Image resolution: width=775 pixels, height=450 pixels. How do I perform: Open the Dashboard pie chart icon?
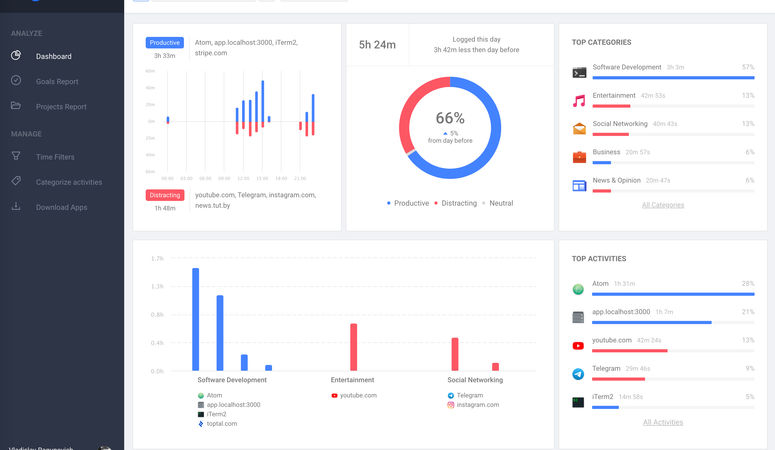[16, 55]
